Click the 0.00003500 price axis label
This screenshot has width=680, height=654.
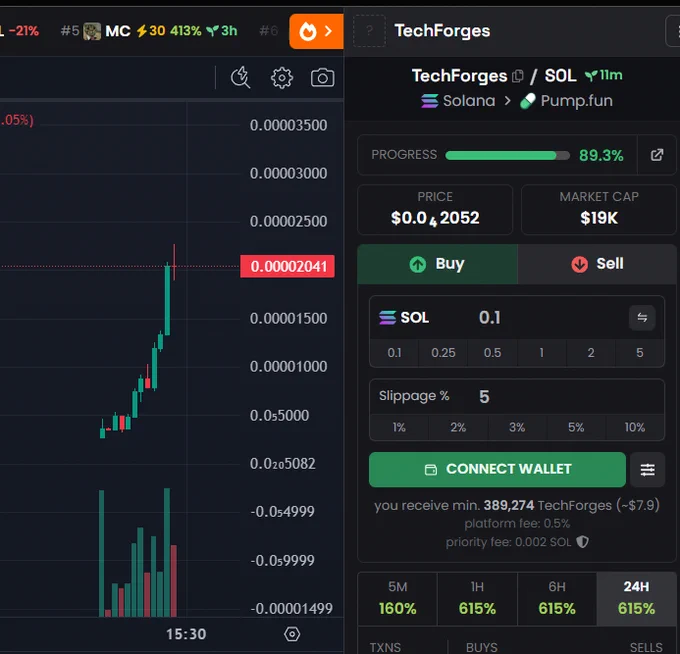[288, 125]
